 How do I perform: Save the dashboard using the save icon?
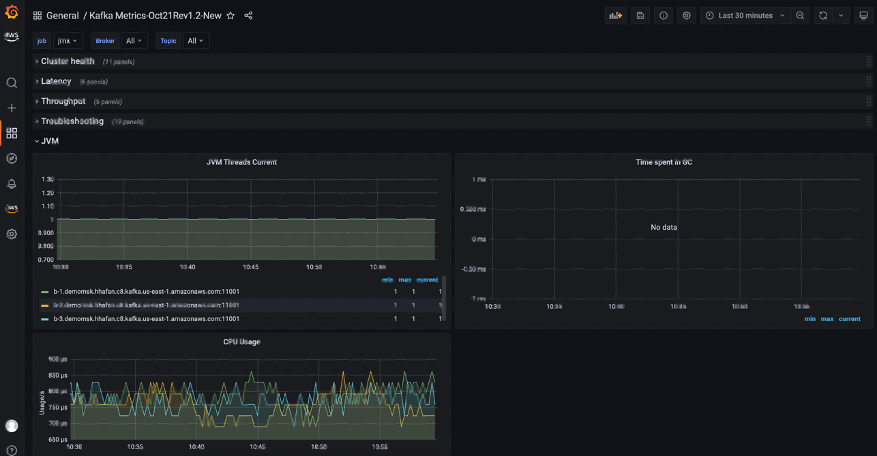[640, 16]
